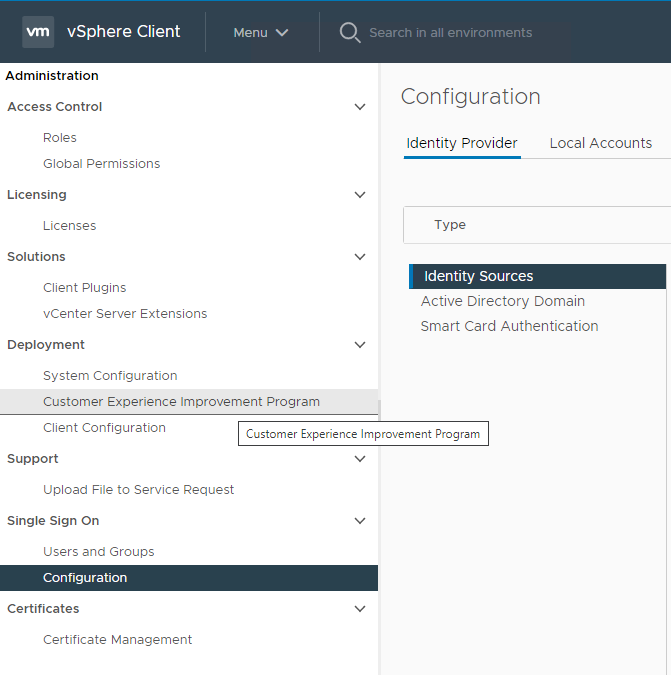Viewport: 671px width, 675px height.
Task: Click the Certificates heading
Action: pos(43,609)
